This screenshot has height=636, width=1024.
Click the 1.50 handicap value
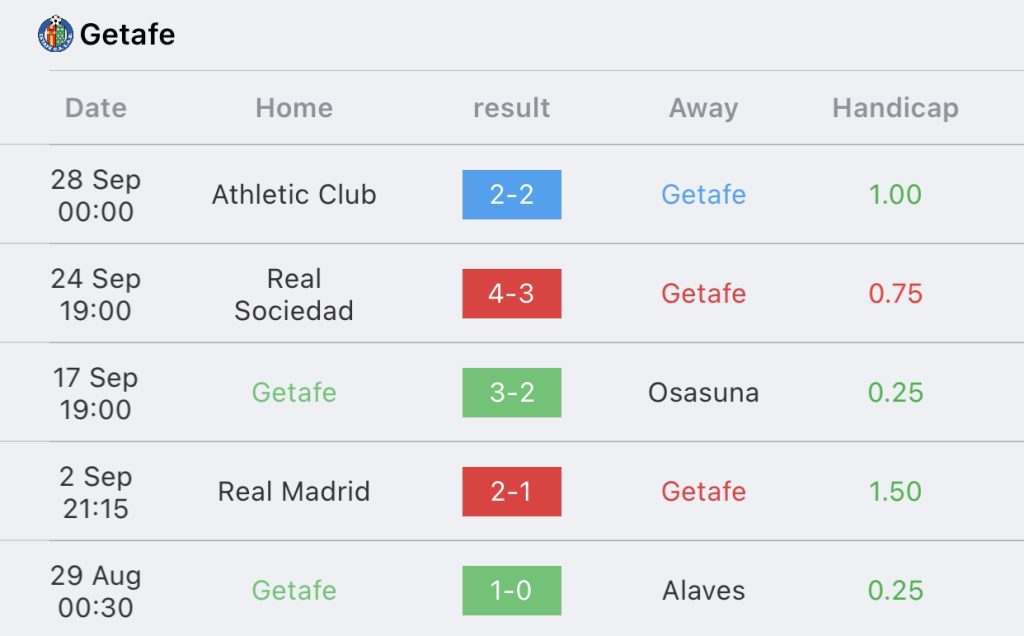point(895,492)
